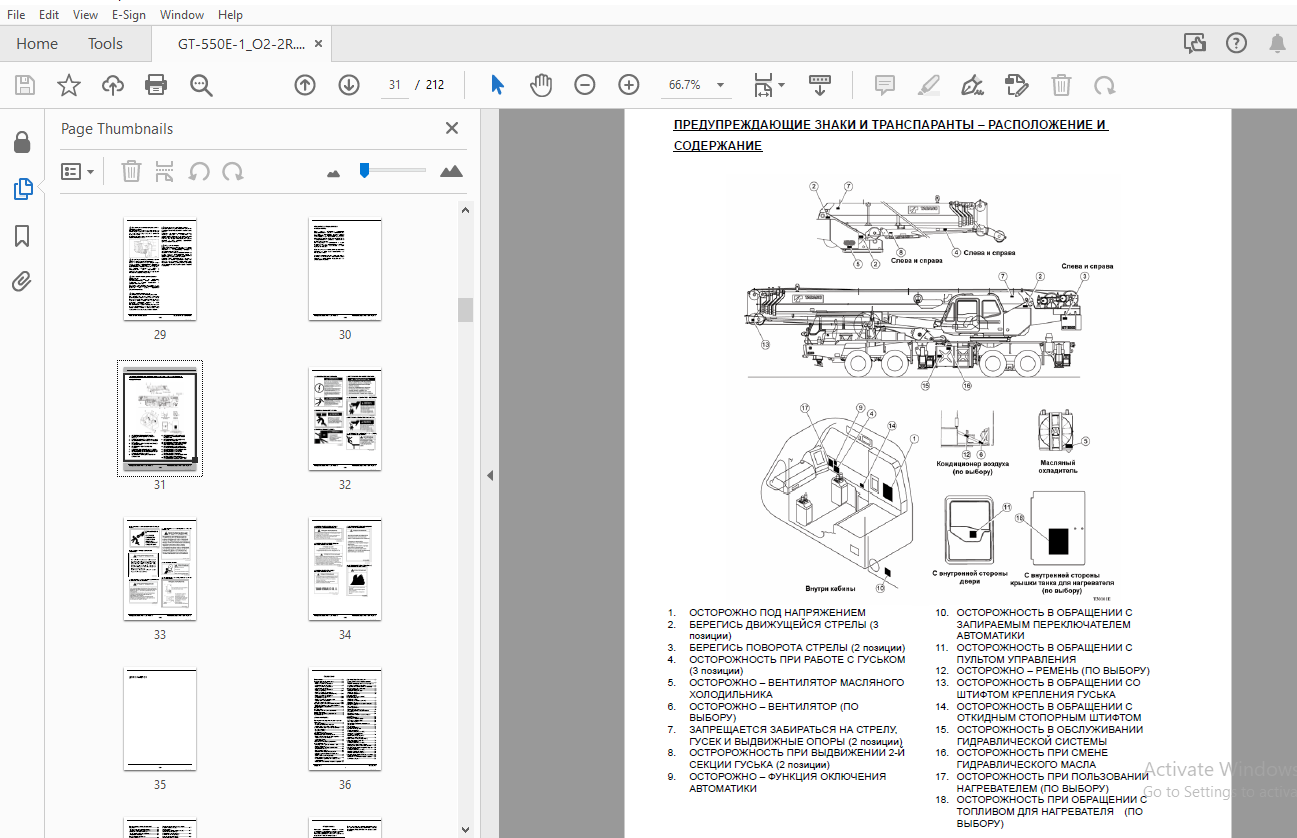Close the Page Thumbnails panel
The width and height of the screenshot is (1297, 838).
coord(452,128)
